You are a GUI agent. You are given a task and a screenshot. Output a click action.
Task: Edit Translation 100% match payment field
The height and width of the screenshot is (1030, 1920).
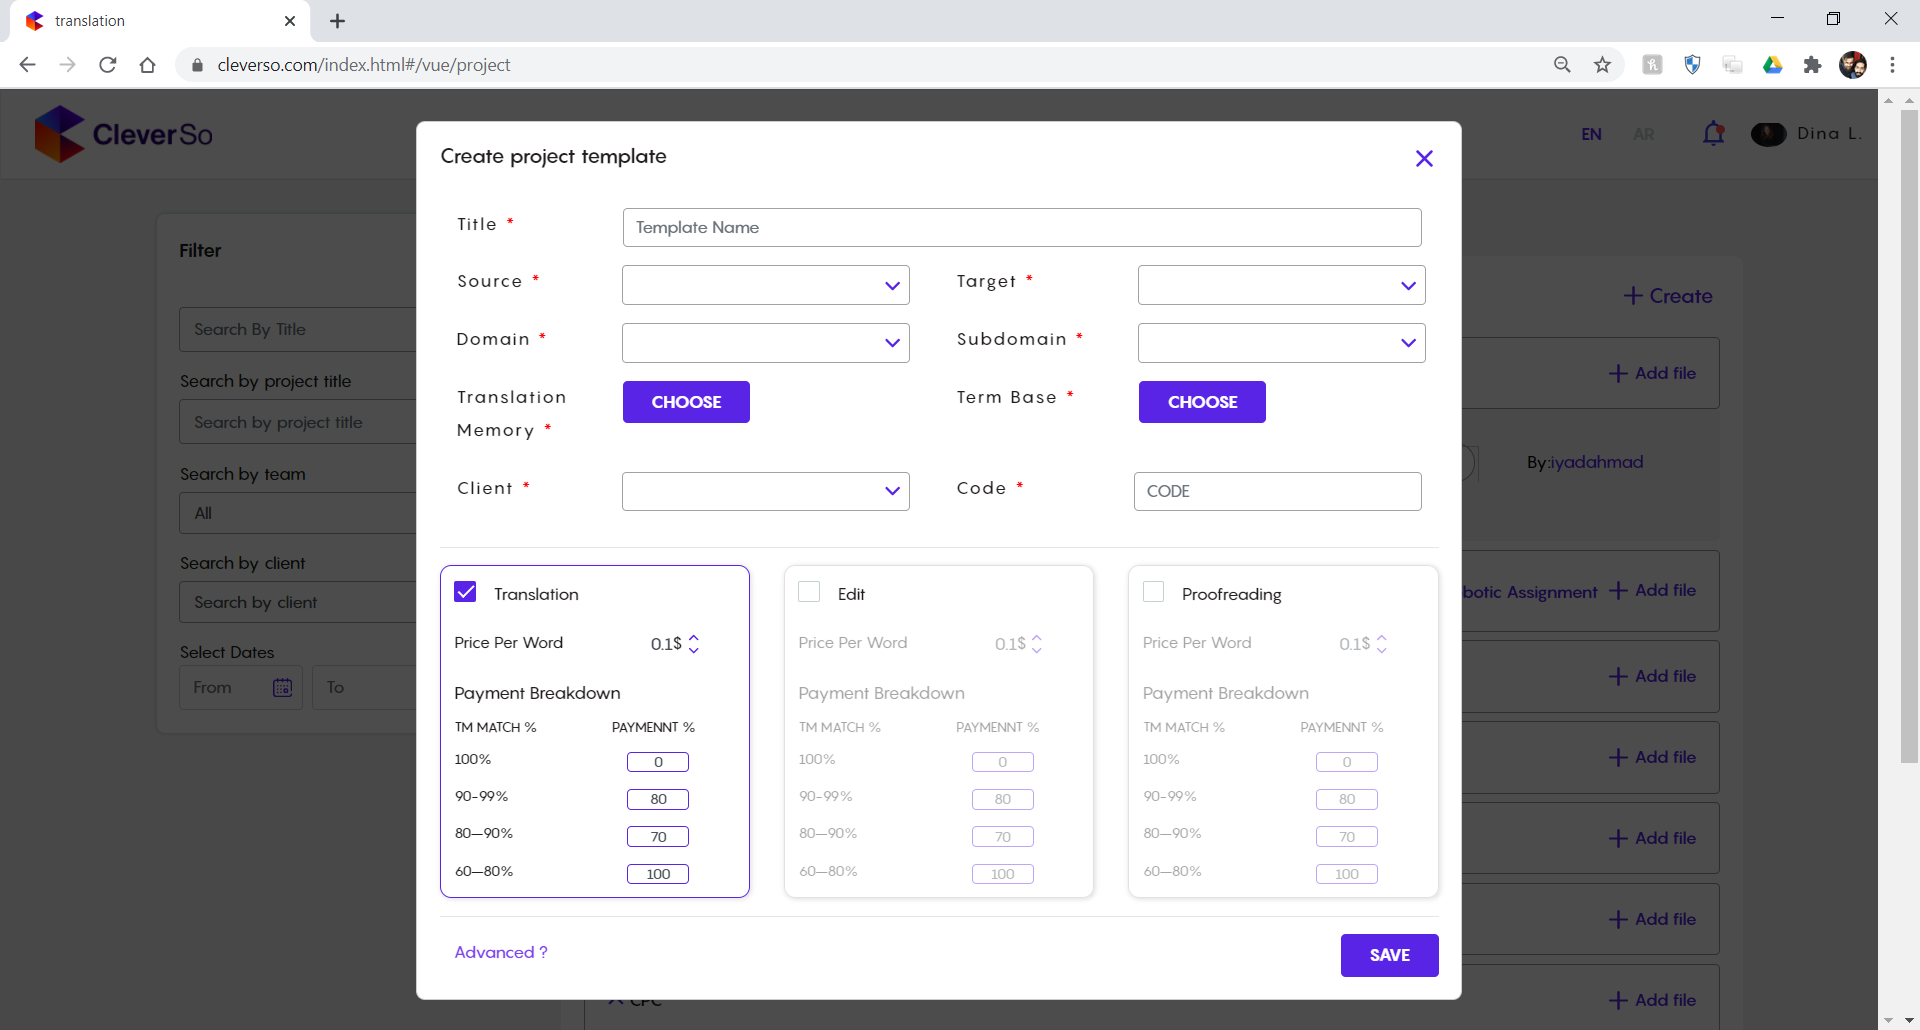pyautogui.click(x=658, y=762)
